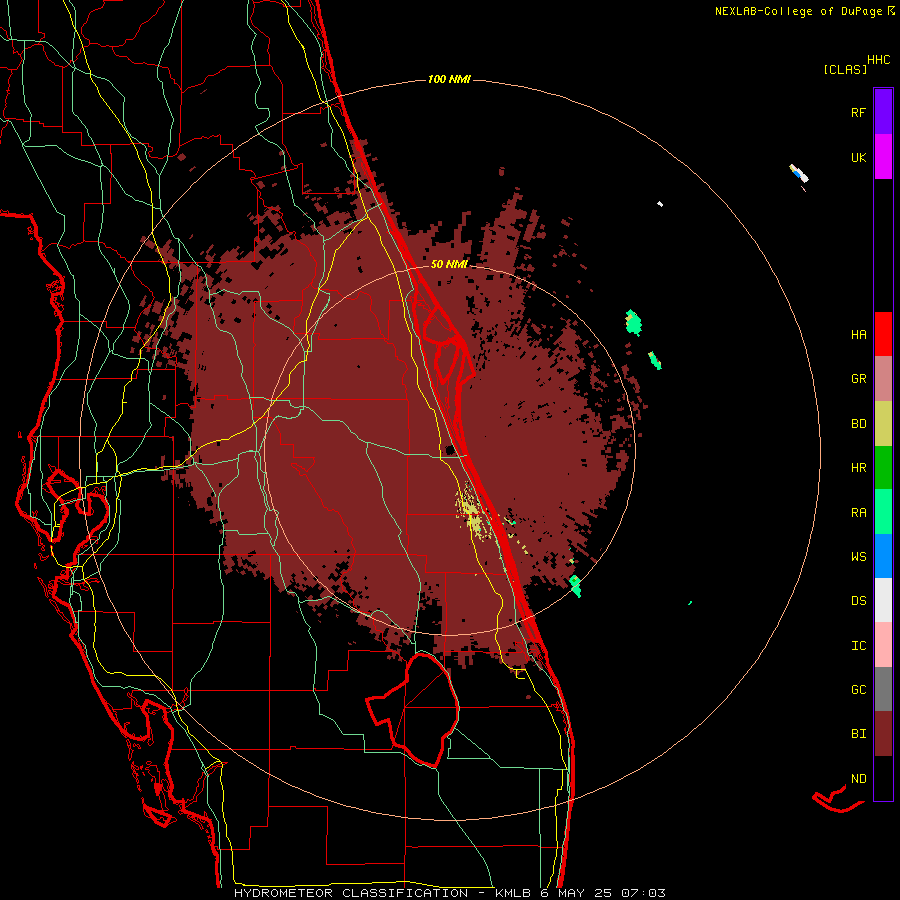The image size is (900, 900).
Task: Click the [CLAS] legend heading
Action: (845, 69)
